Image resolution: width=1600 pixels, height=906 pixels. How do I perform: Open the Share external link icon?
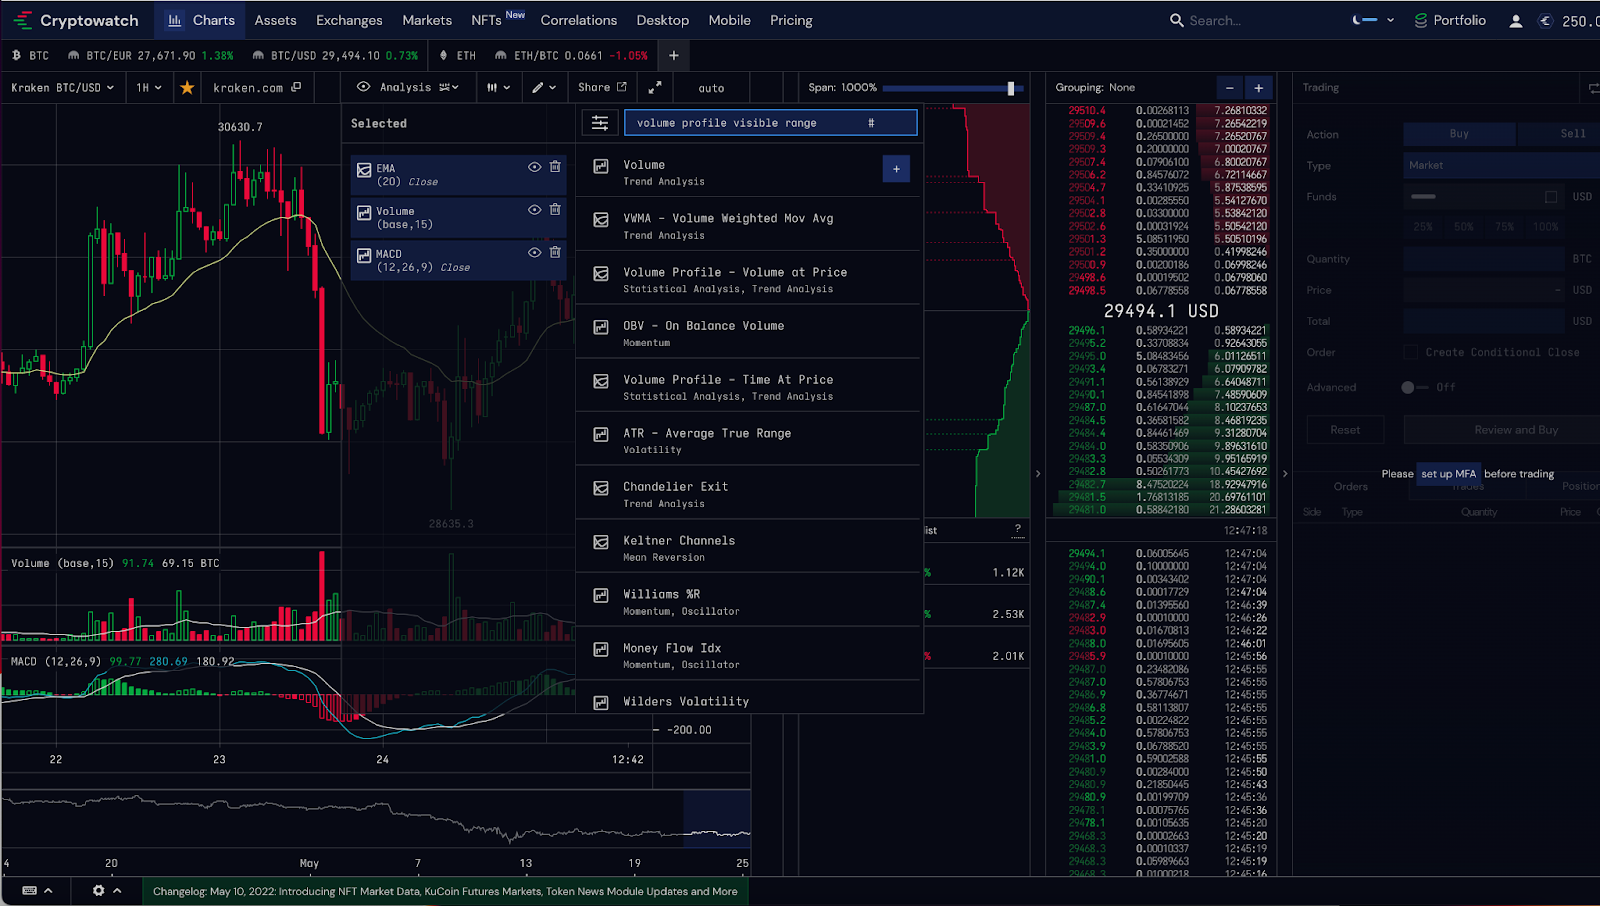point(621,87)
